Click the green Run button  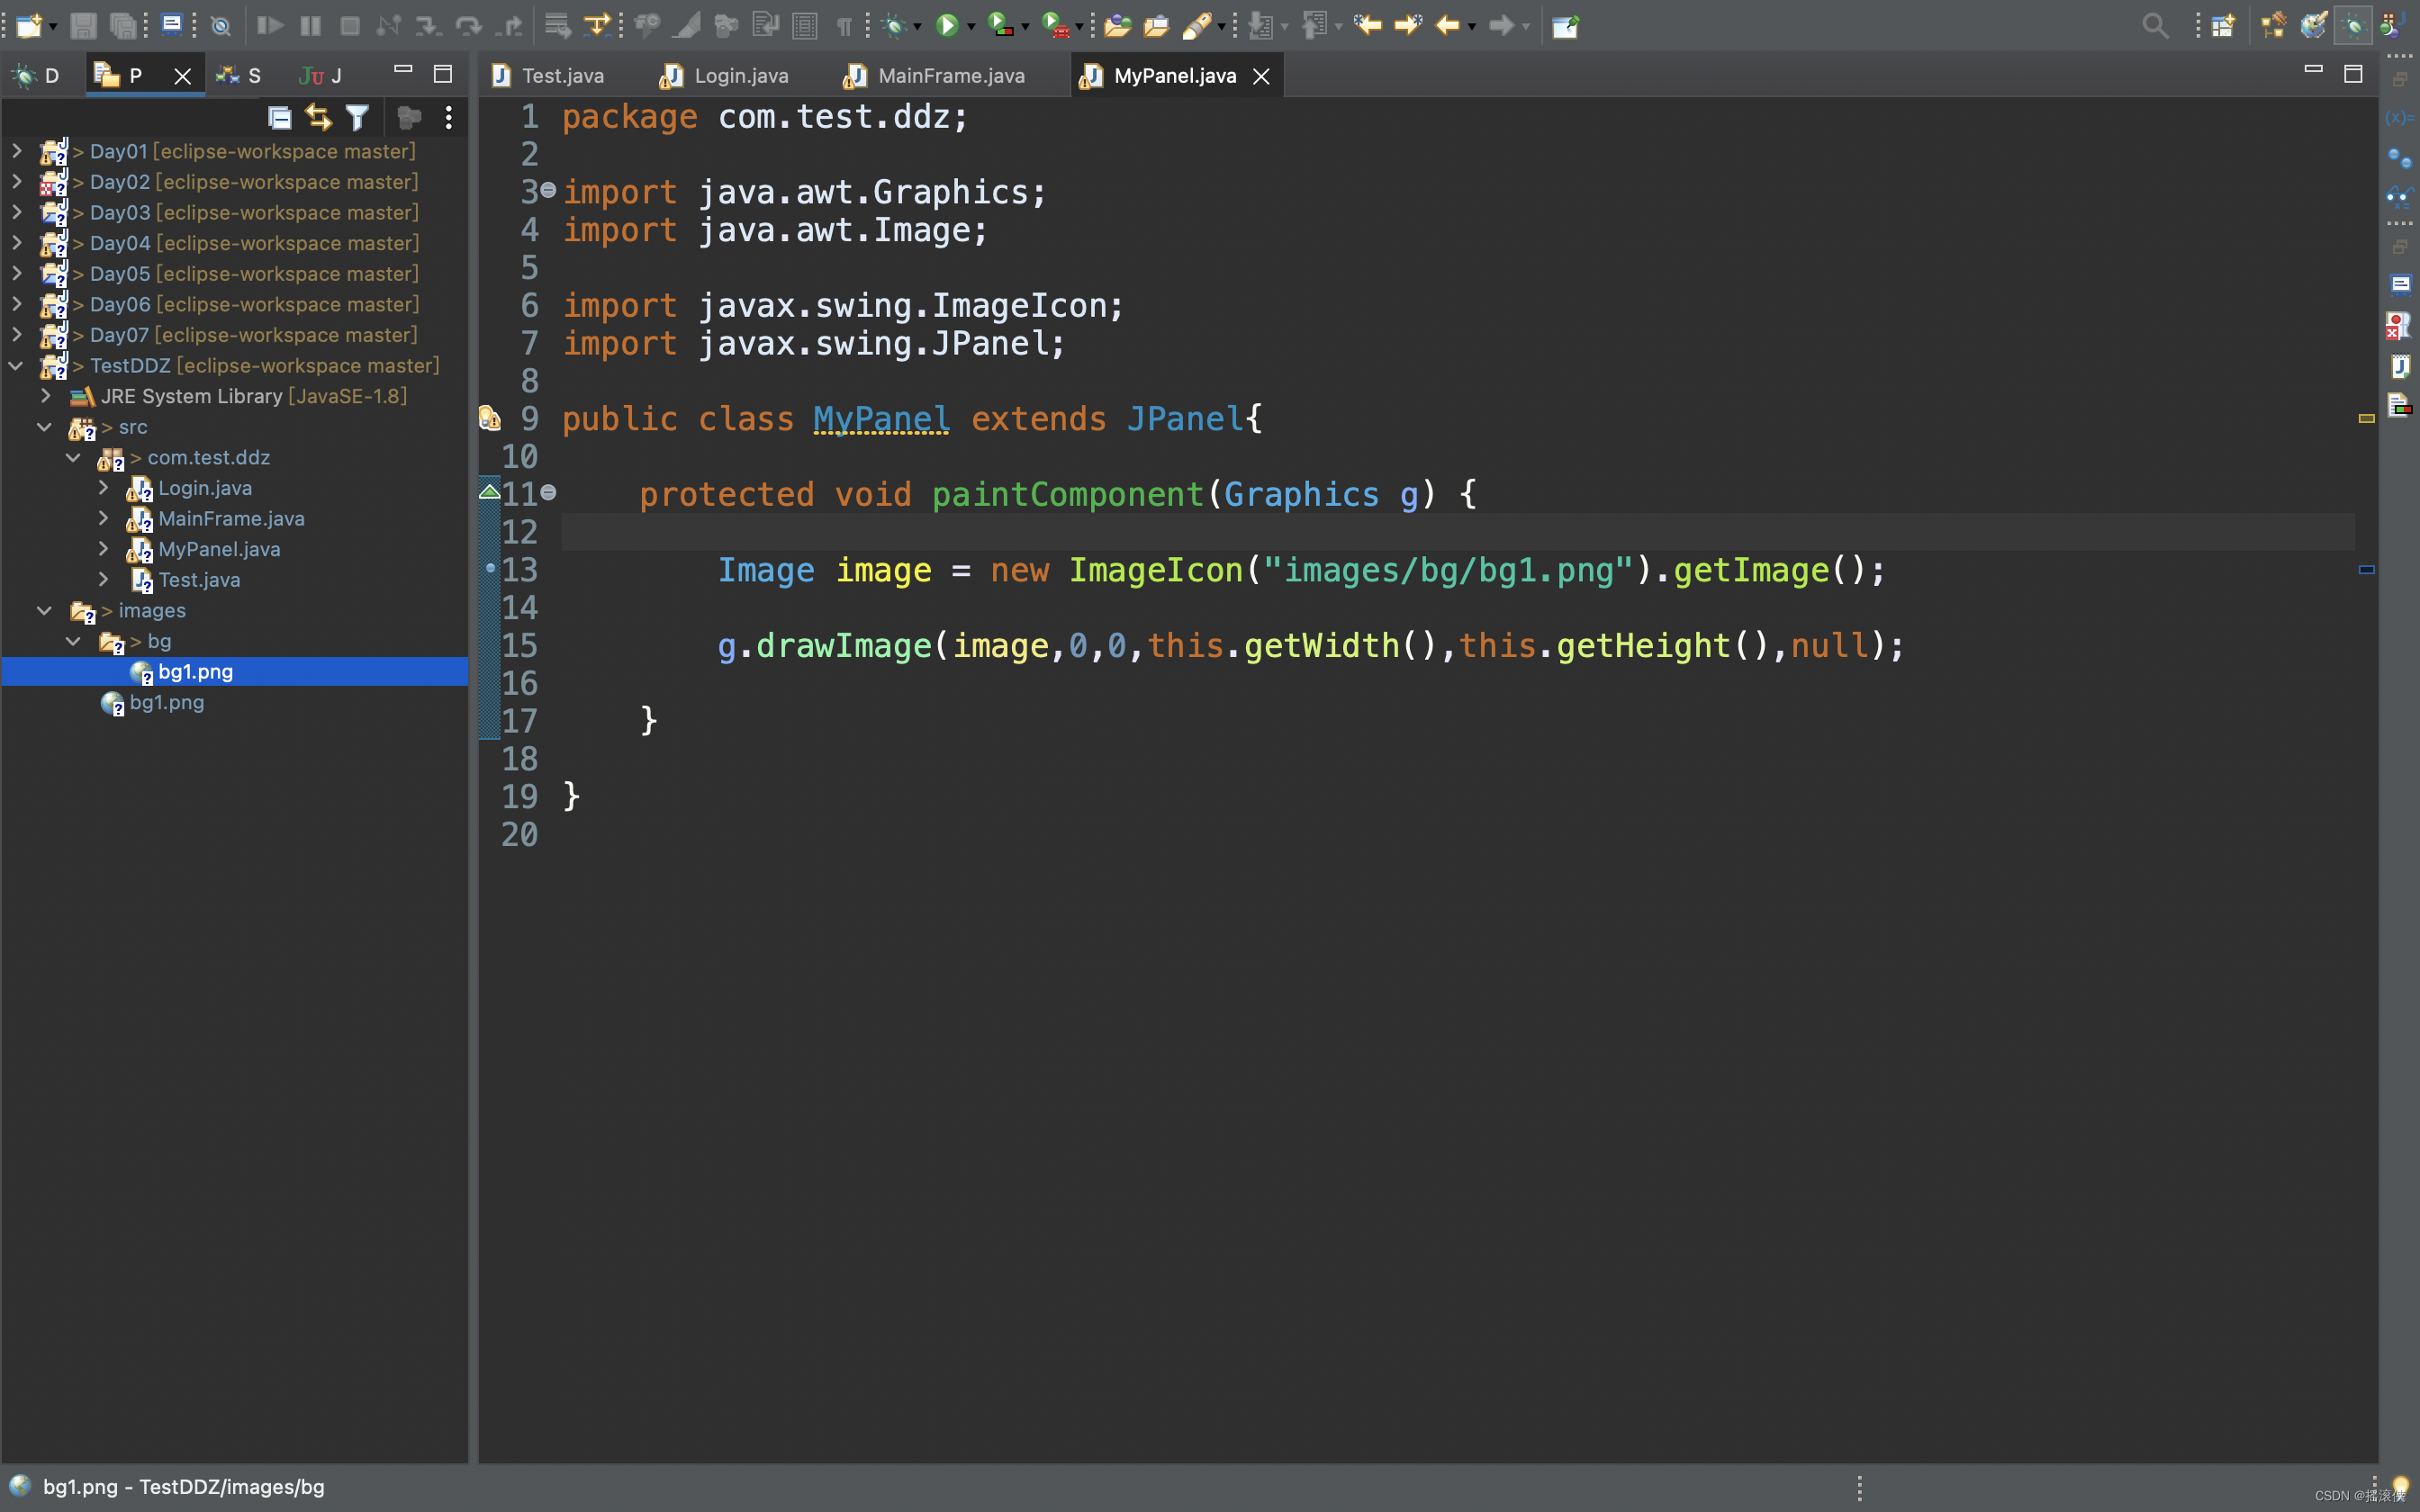946,26
